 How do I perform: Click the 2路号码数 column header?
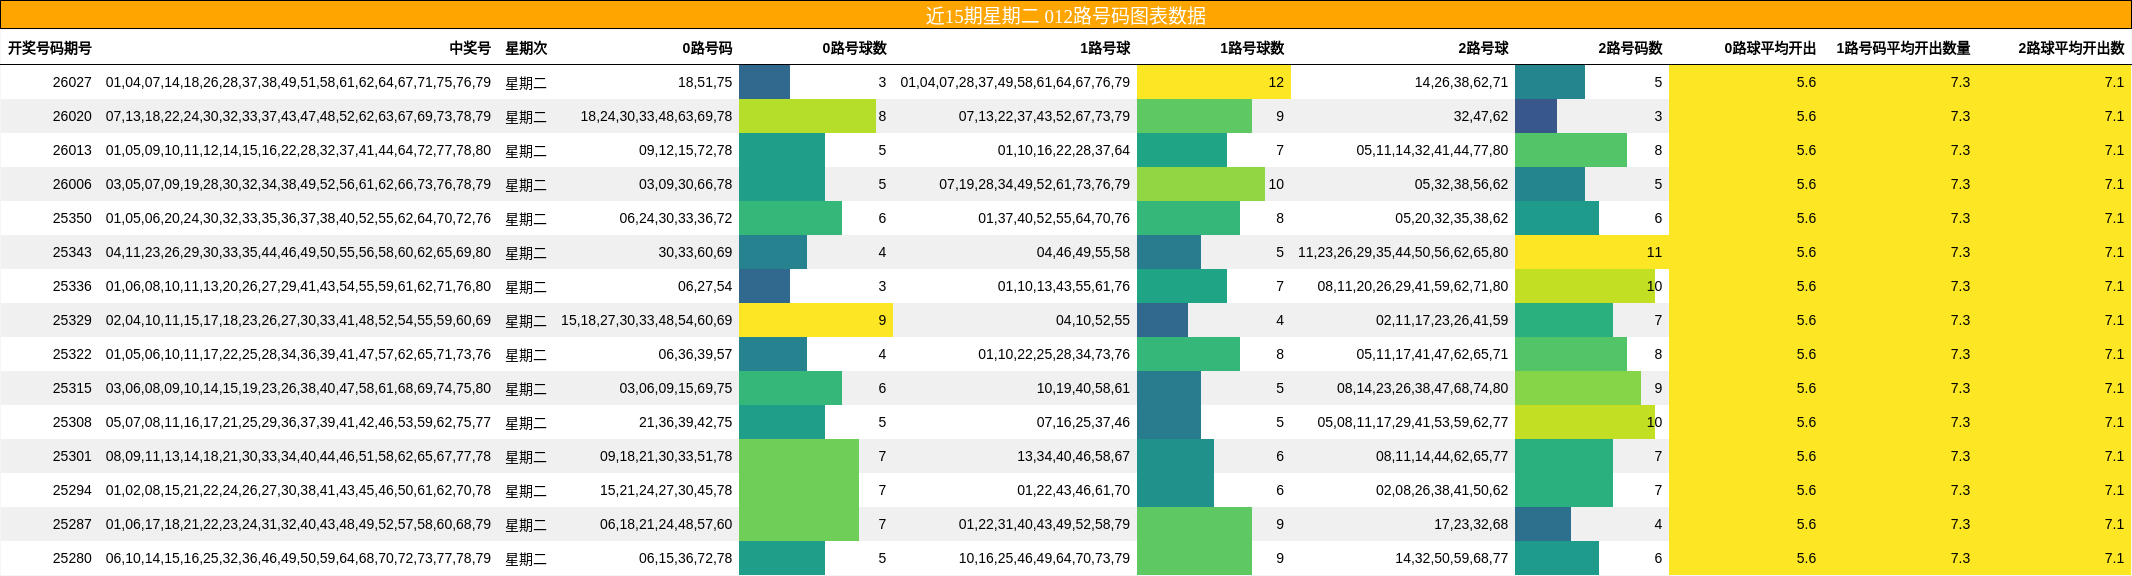(1630, 48)
